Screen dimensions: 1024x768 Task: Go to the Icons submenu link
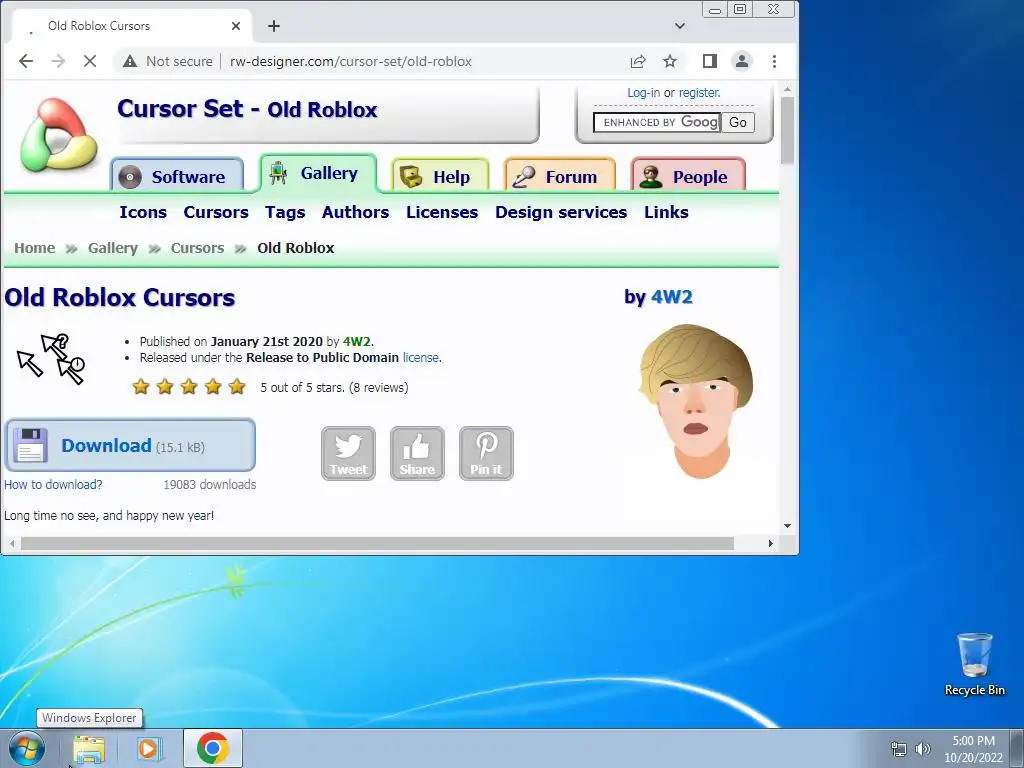(143, 212)
